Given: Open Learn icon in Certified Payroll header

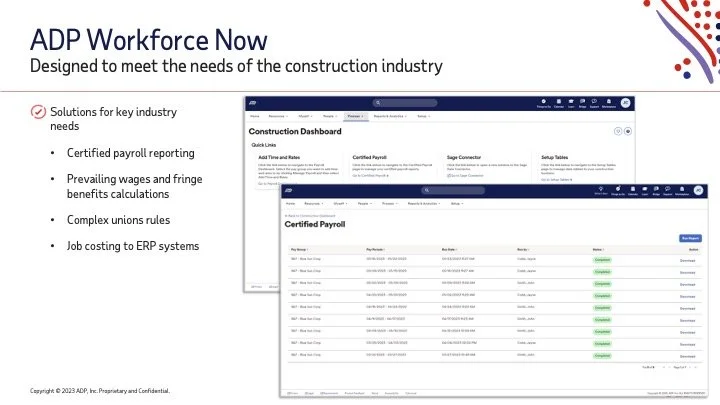Looking at the screenshot, I should [x=645, y=191].
